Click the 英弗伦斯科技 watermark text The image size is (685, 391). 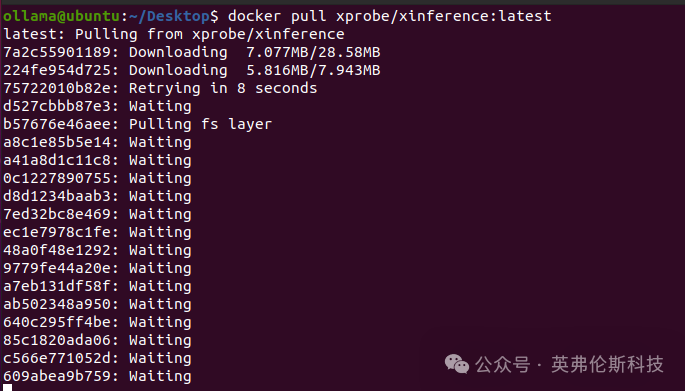pos(607,364)
